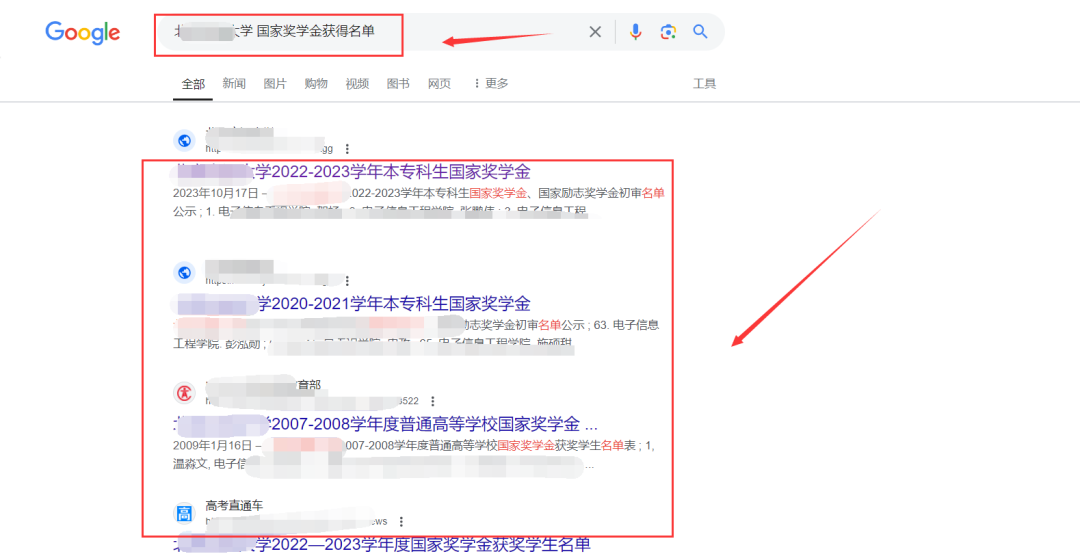
Task: Click the 高考直通车 blue favicon
Action: [184, 514]
